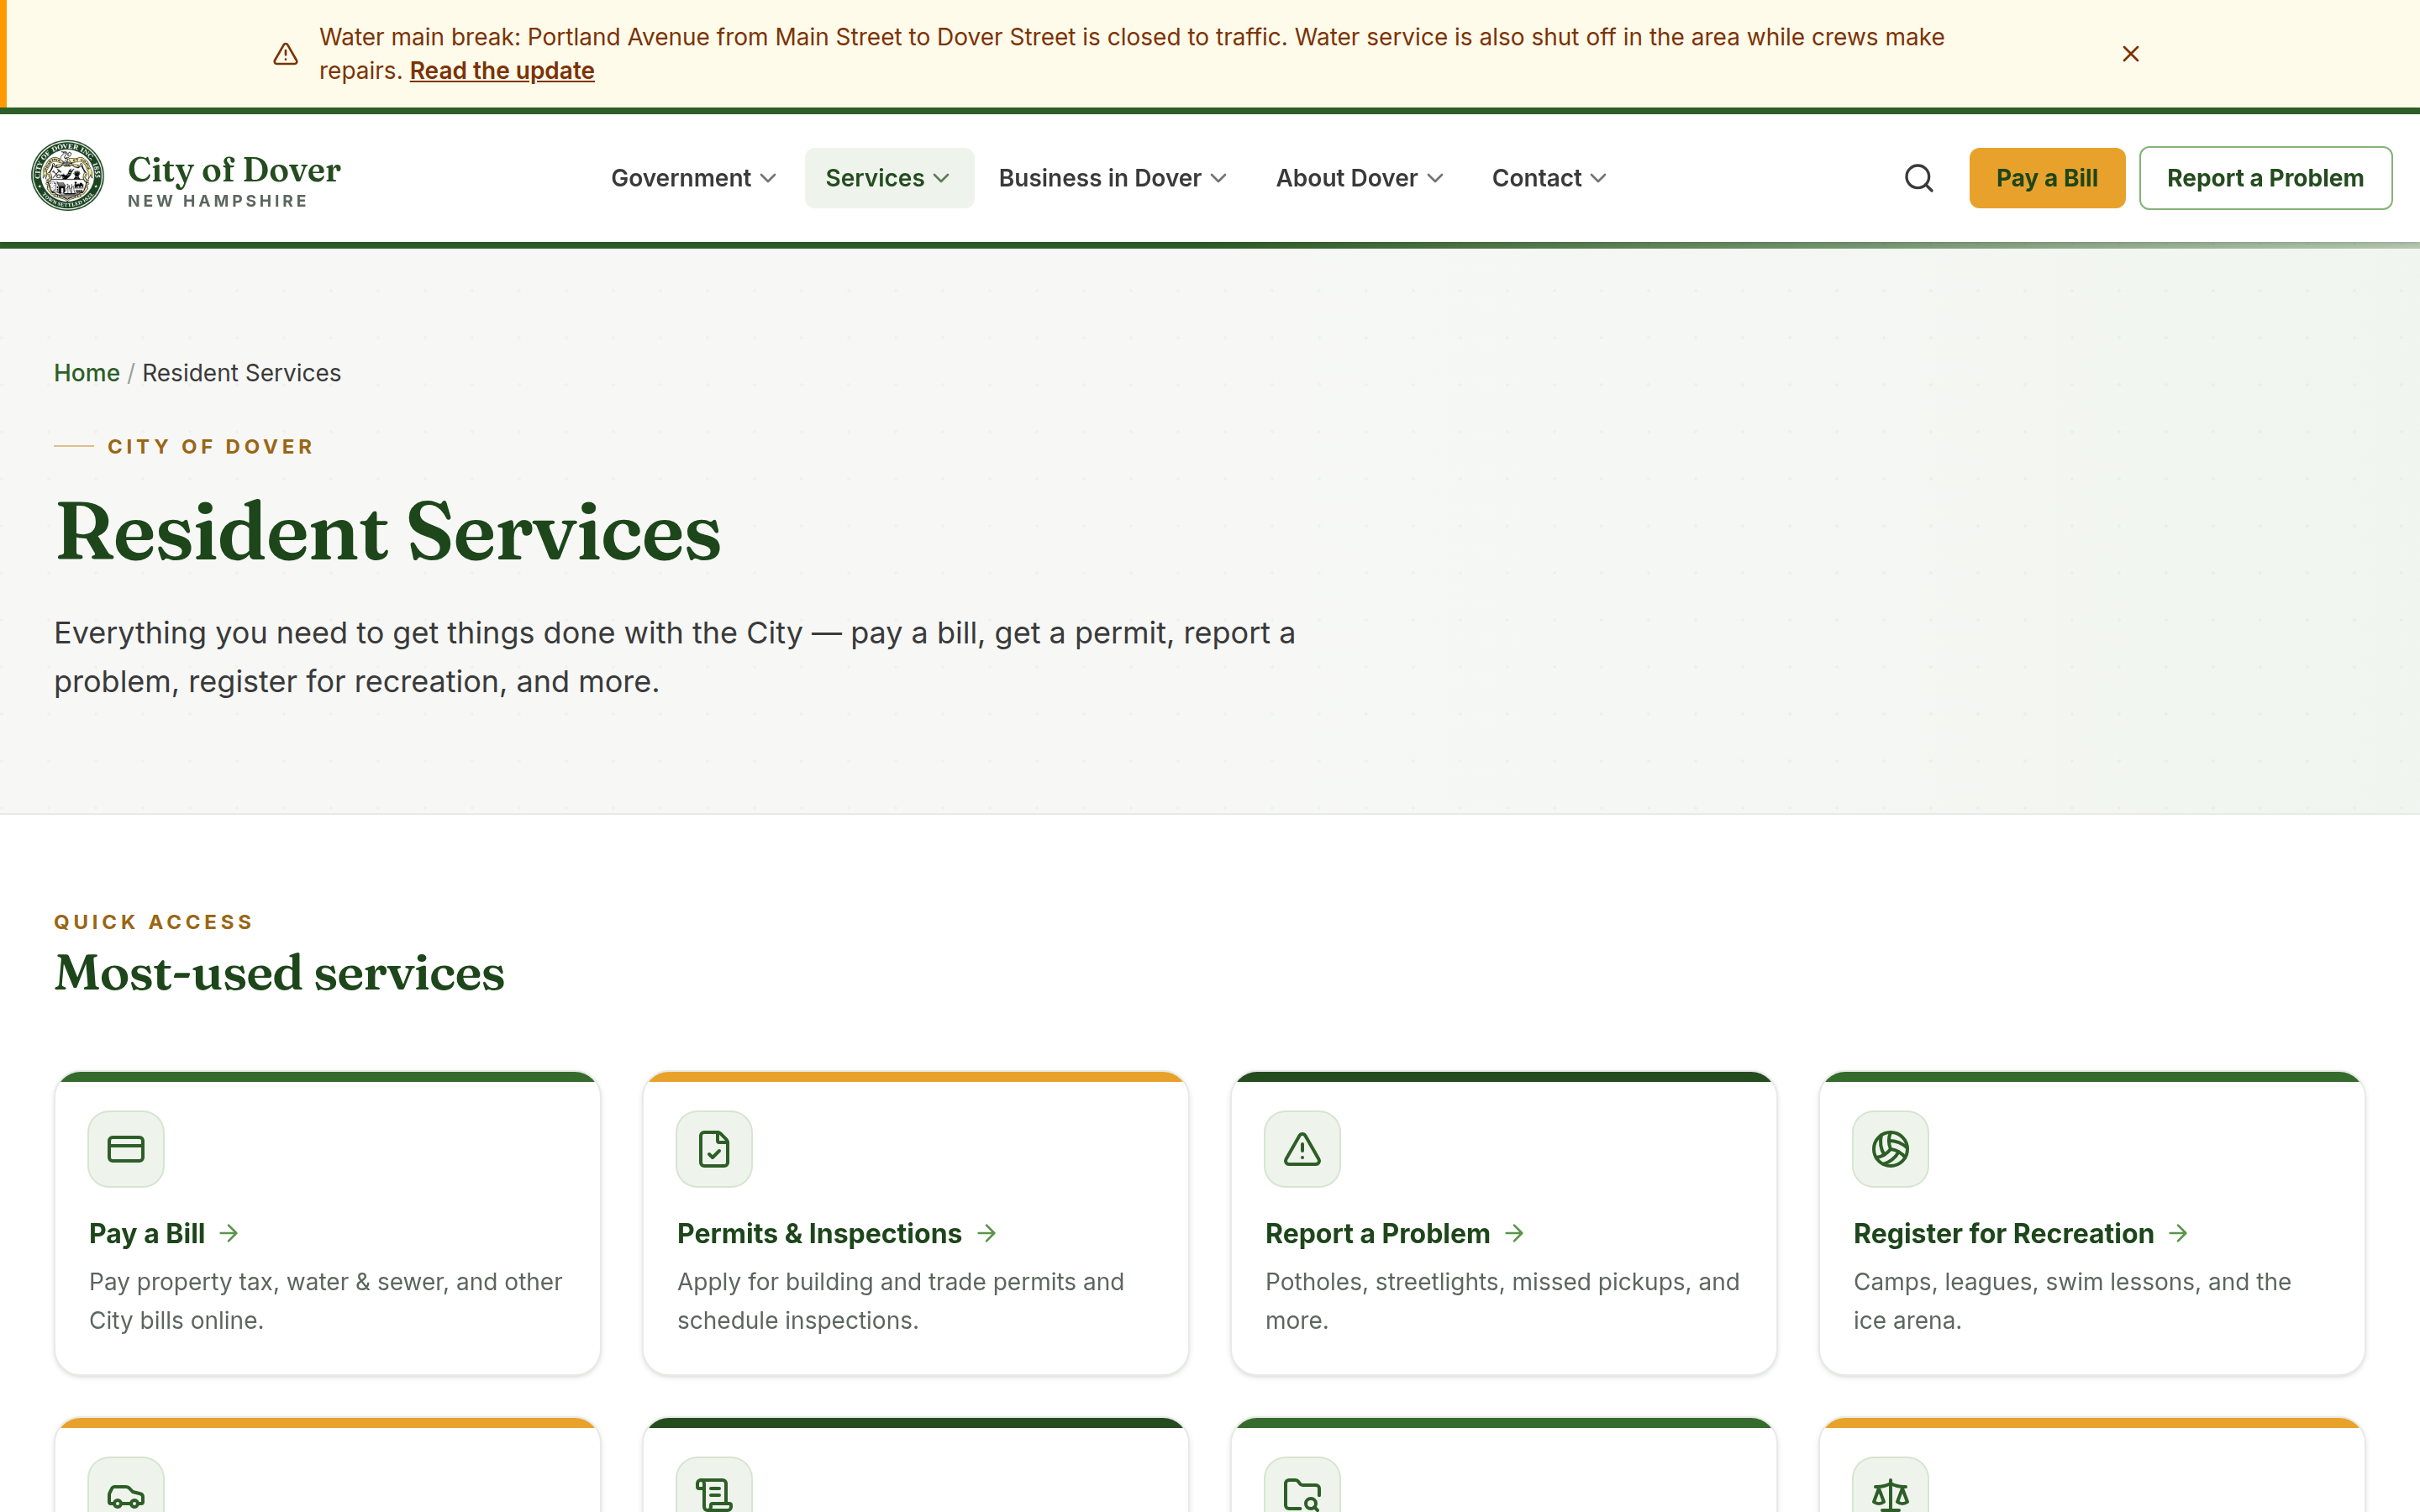Open the Business in Dover dropdown menu
The height and width of the screenshot is (1512, 2420).
coord(1112,178)
